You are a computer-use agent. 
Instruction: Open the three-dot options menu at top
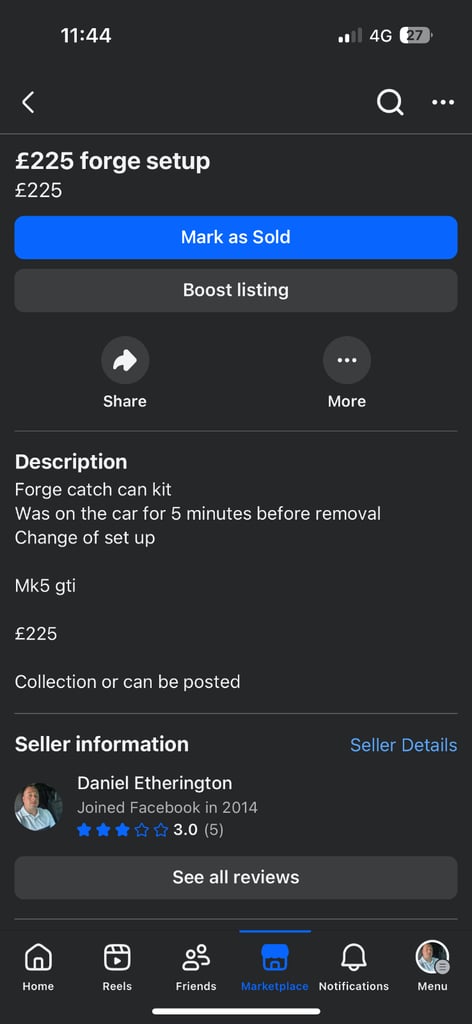(443, 103)
